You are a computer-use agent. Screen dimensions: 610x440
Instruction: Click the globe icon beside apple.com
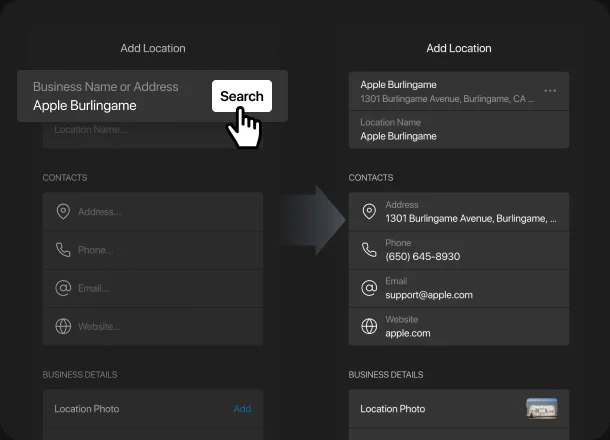369,326
